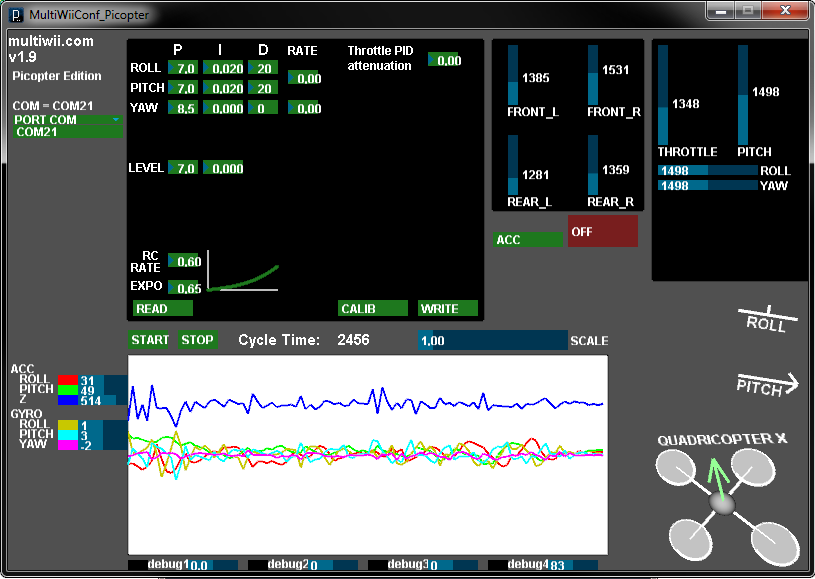
Task: Click the ACC green box
Action: pos(528,240)
